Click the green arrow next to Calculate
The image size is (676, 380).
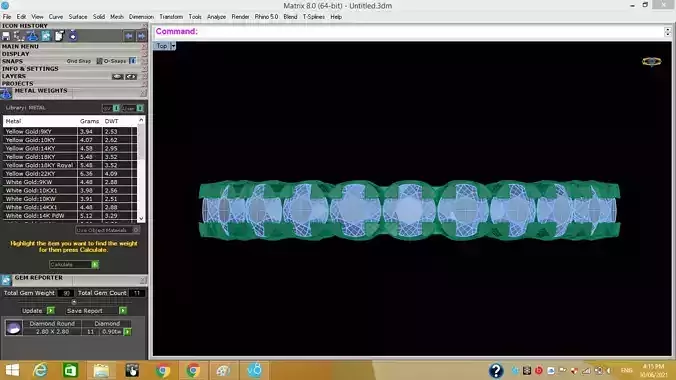95,264
